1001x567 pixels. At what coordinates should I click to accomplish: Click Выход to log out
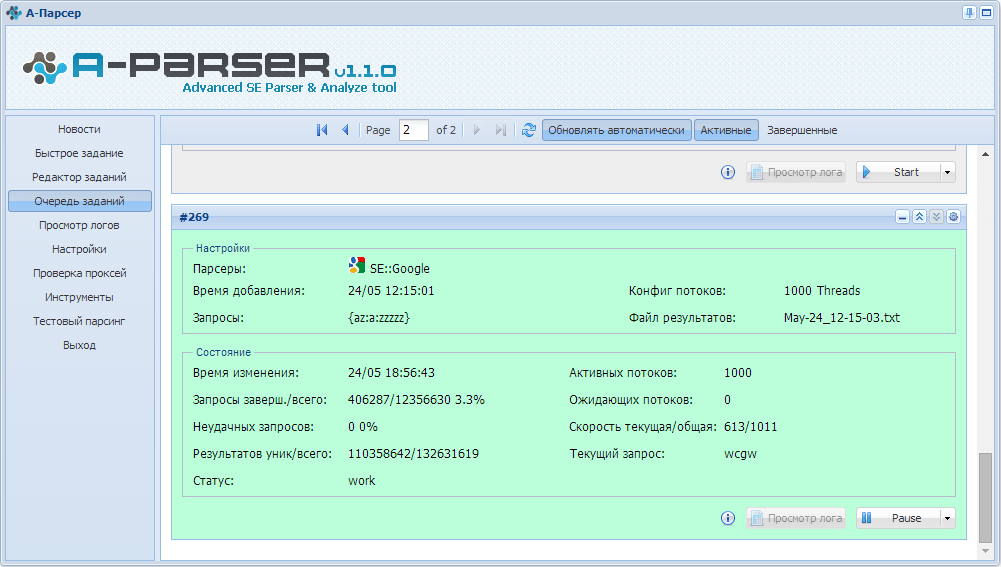(79, 345)
